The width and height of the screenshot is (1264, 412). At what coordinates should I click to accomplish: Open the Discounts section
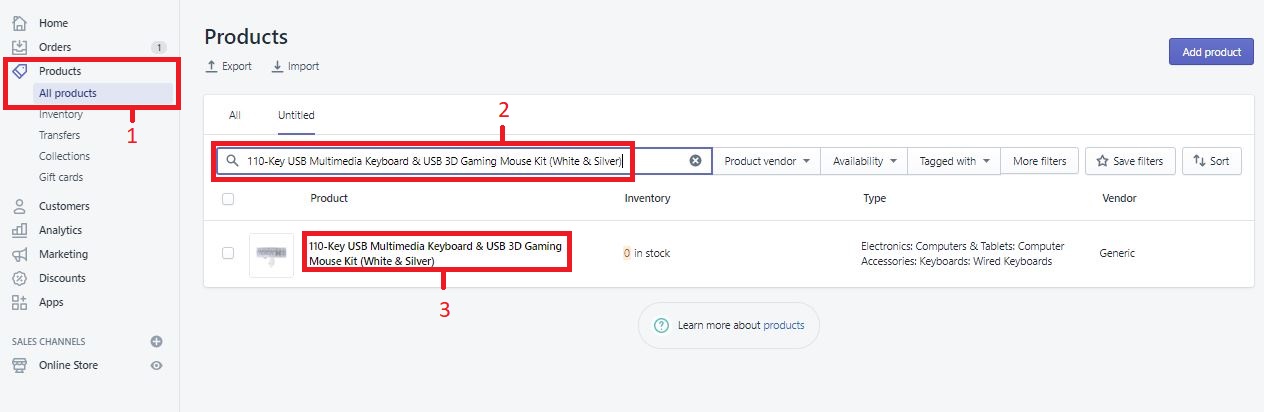62,278
